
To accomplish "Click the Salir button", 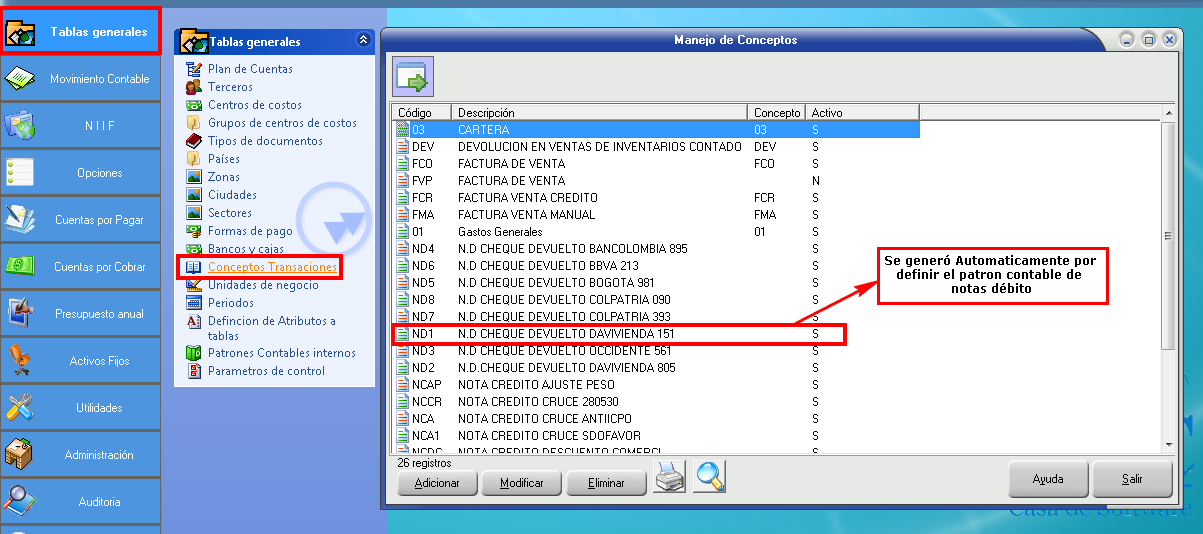I will [x=1131, y=479].
